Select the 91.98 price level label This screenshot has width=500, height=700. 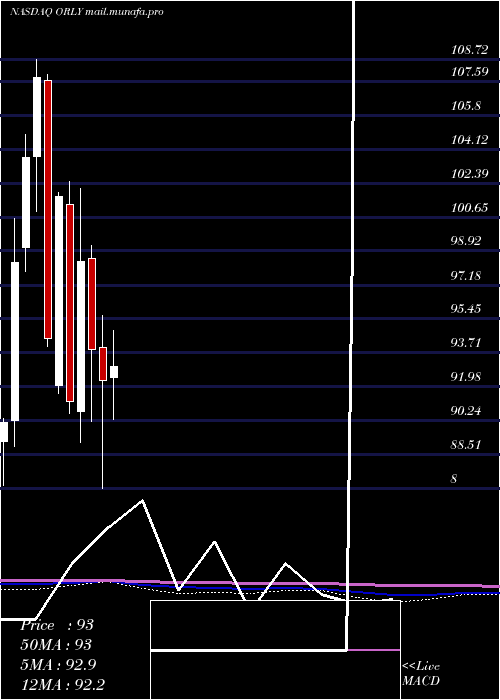coord(467,377)
